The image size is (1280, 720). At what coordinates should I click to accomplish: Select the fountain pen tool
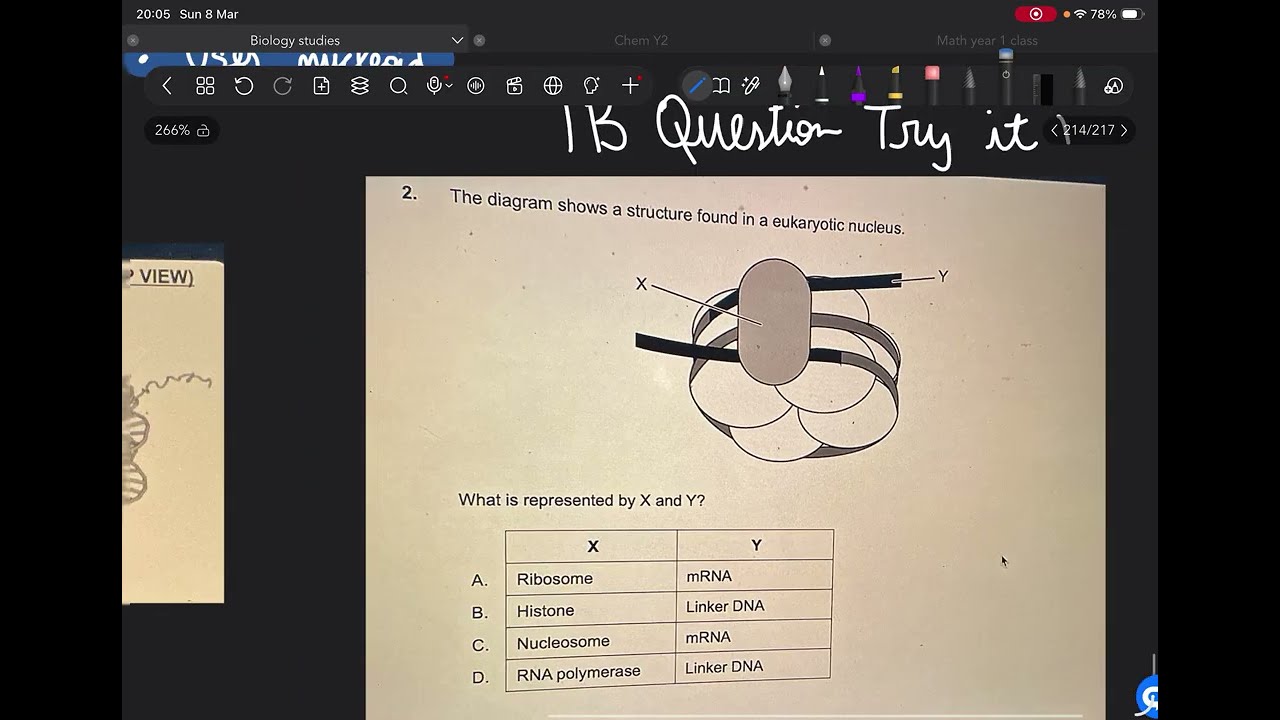point(785,85)
